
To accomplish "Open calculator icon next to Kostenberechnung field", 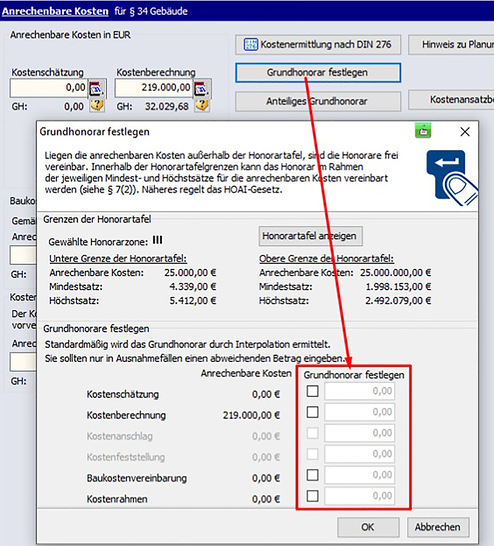I will 201,88.
